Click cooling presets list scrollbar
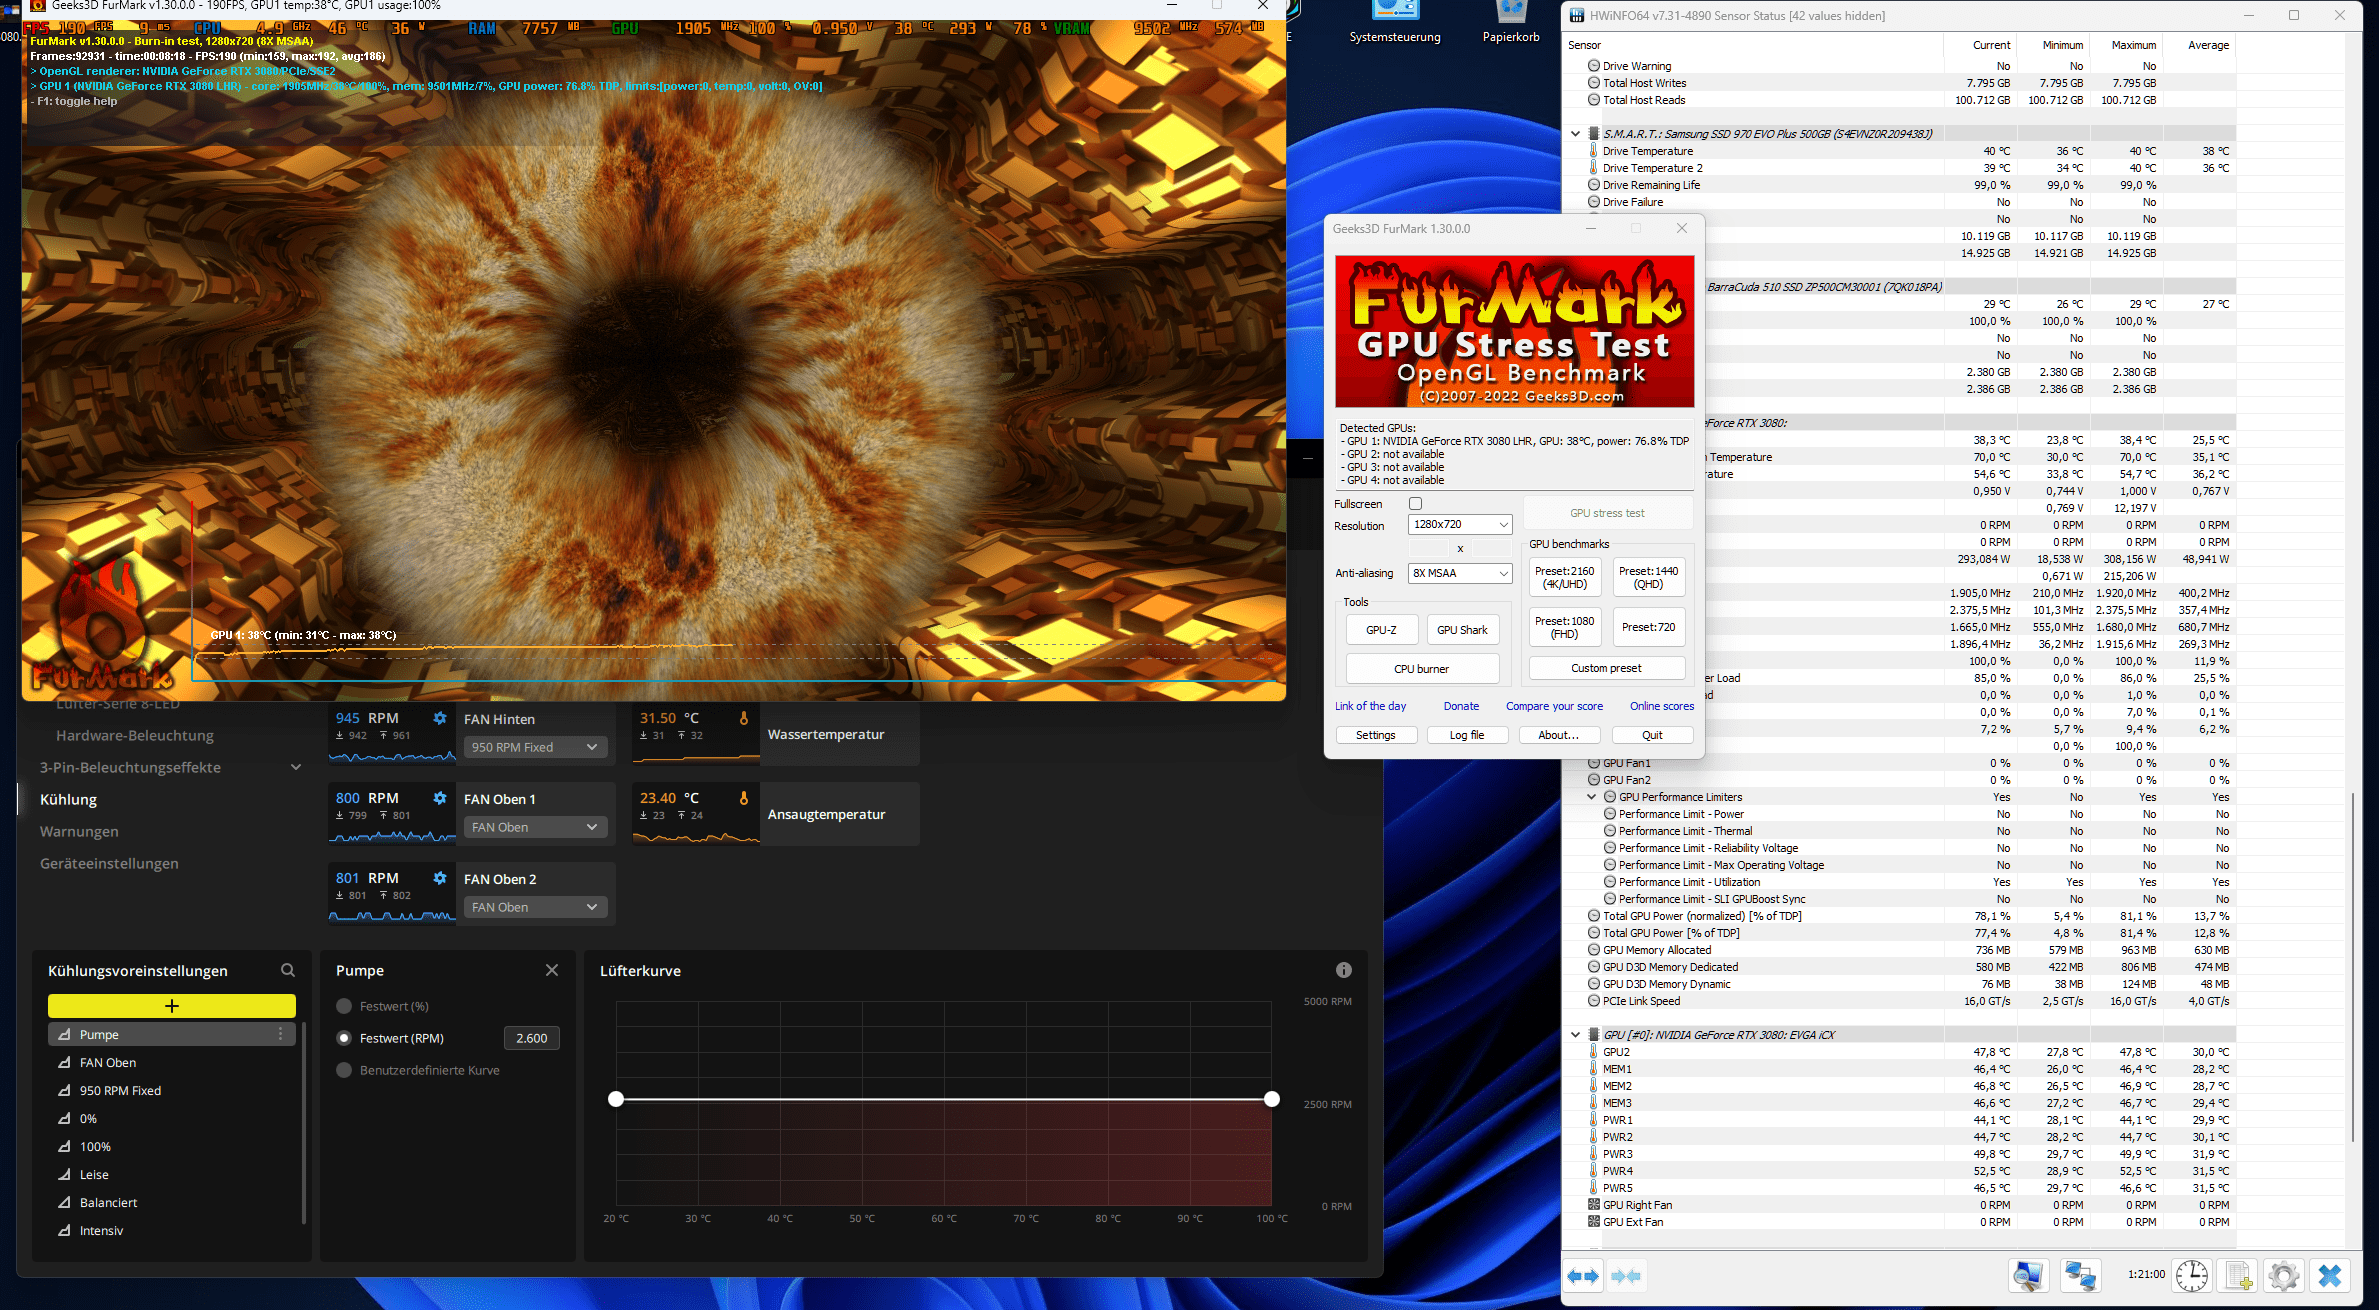 pyautogui.click(x=303, y=1122)
